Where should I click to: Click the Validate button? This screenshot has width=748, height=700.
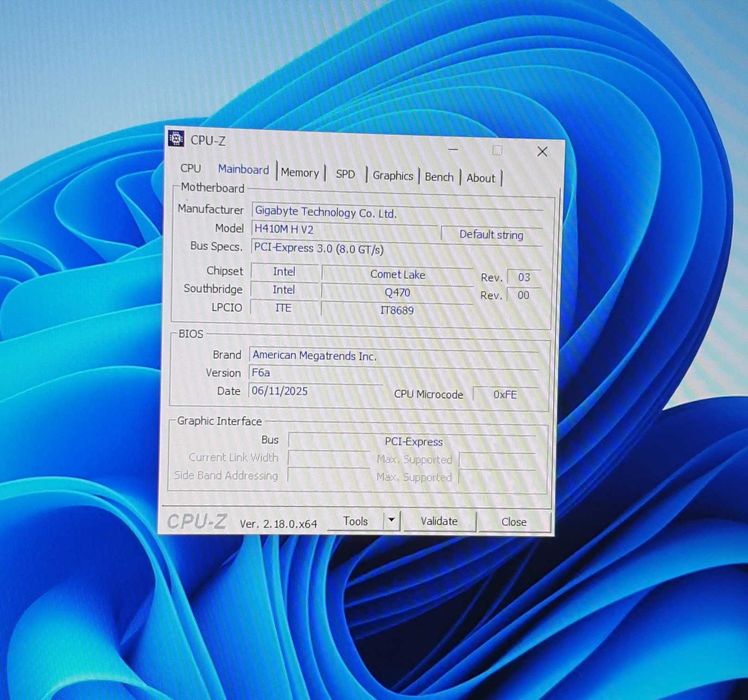439,521
